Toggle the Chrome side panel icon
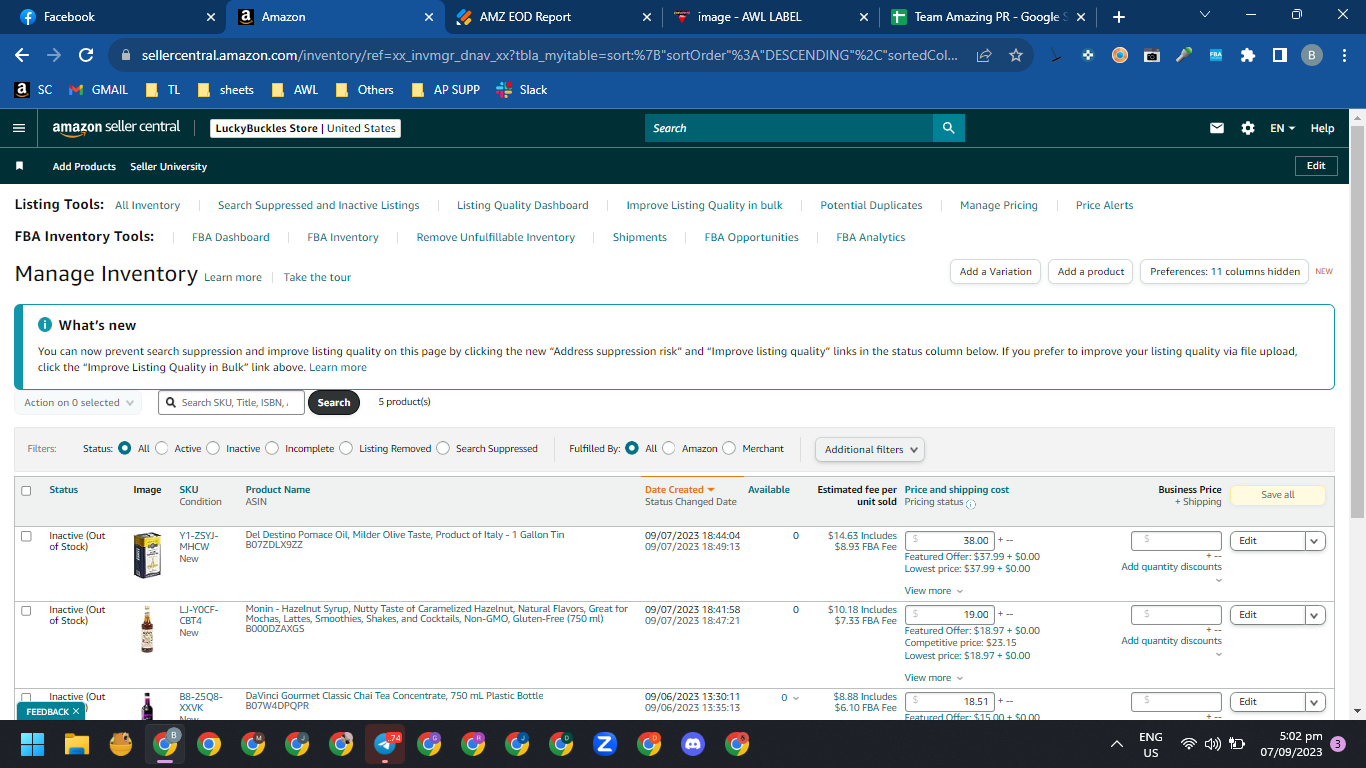 (1280, 55)
